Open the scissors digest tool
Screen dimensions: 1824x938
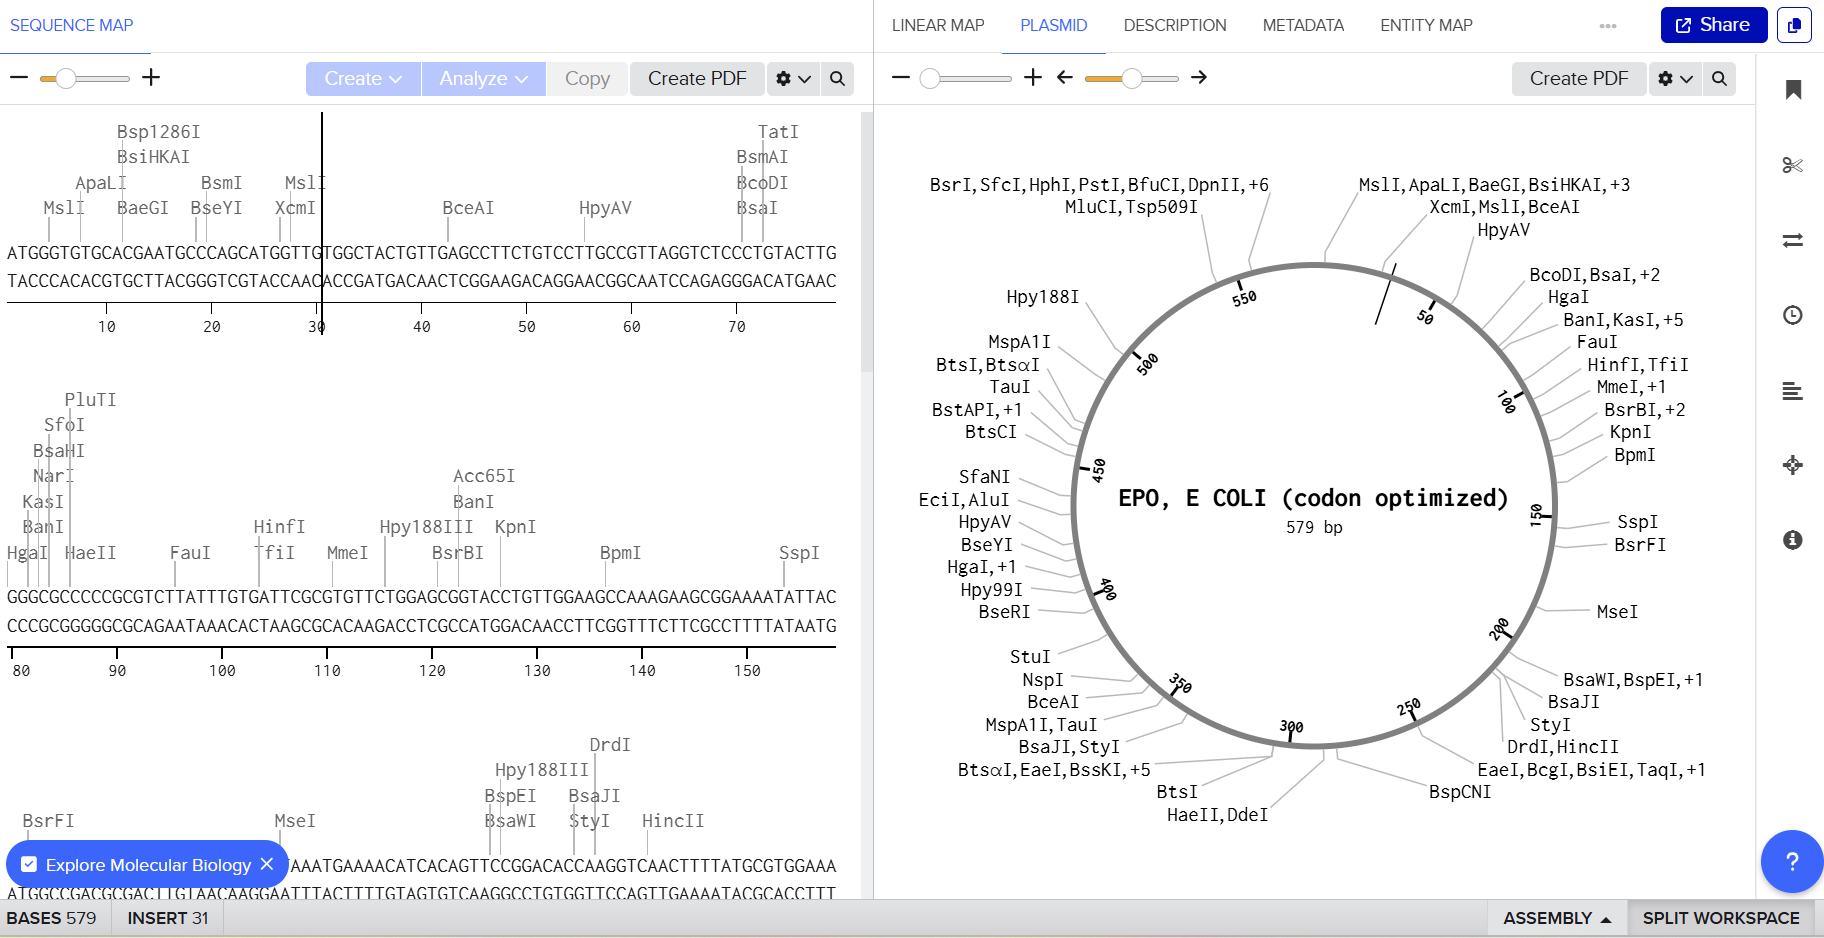click(x=1792, y=165)
